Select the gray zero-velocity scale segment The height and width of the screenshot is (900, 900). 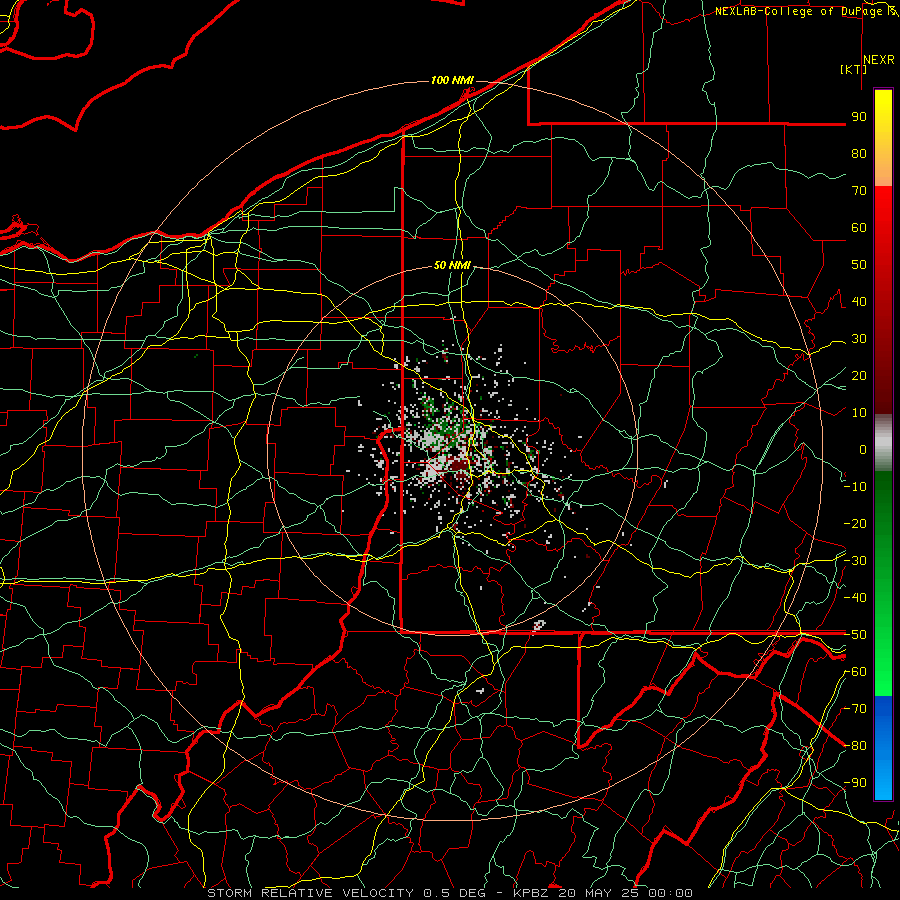tap(883, 442)
